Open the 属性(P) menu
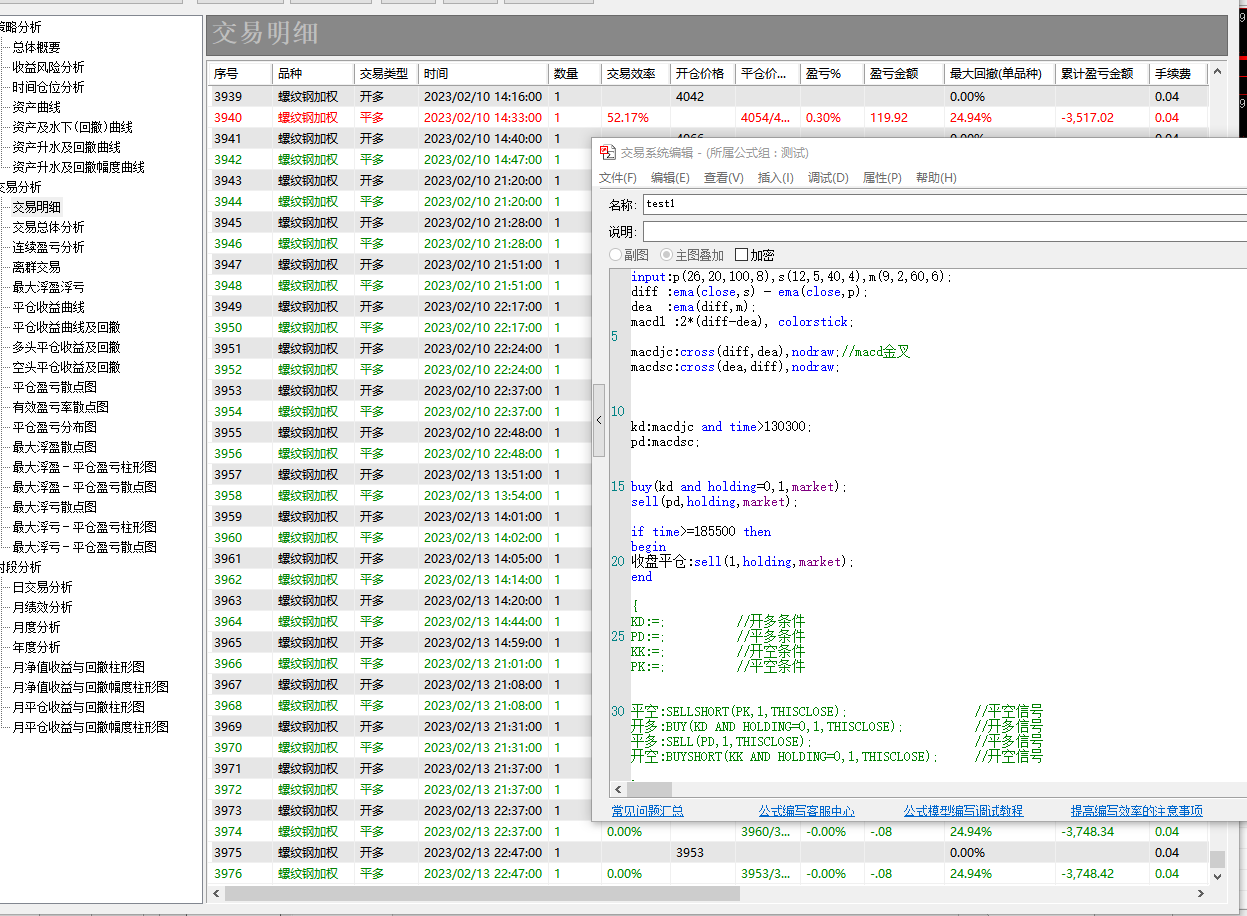Screen dimensions: 1247x916 click(882, 177)
